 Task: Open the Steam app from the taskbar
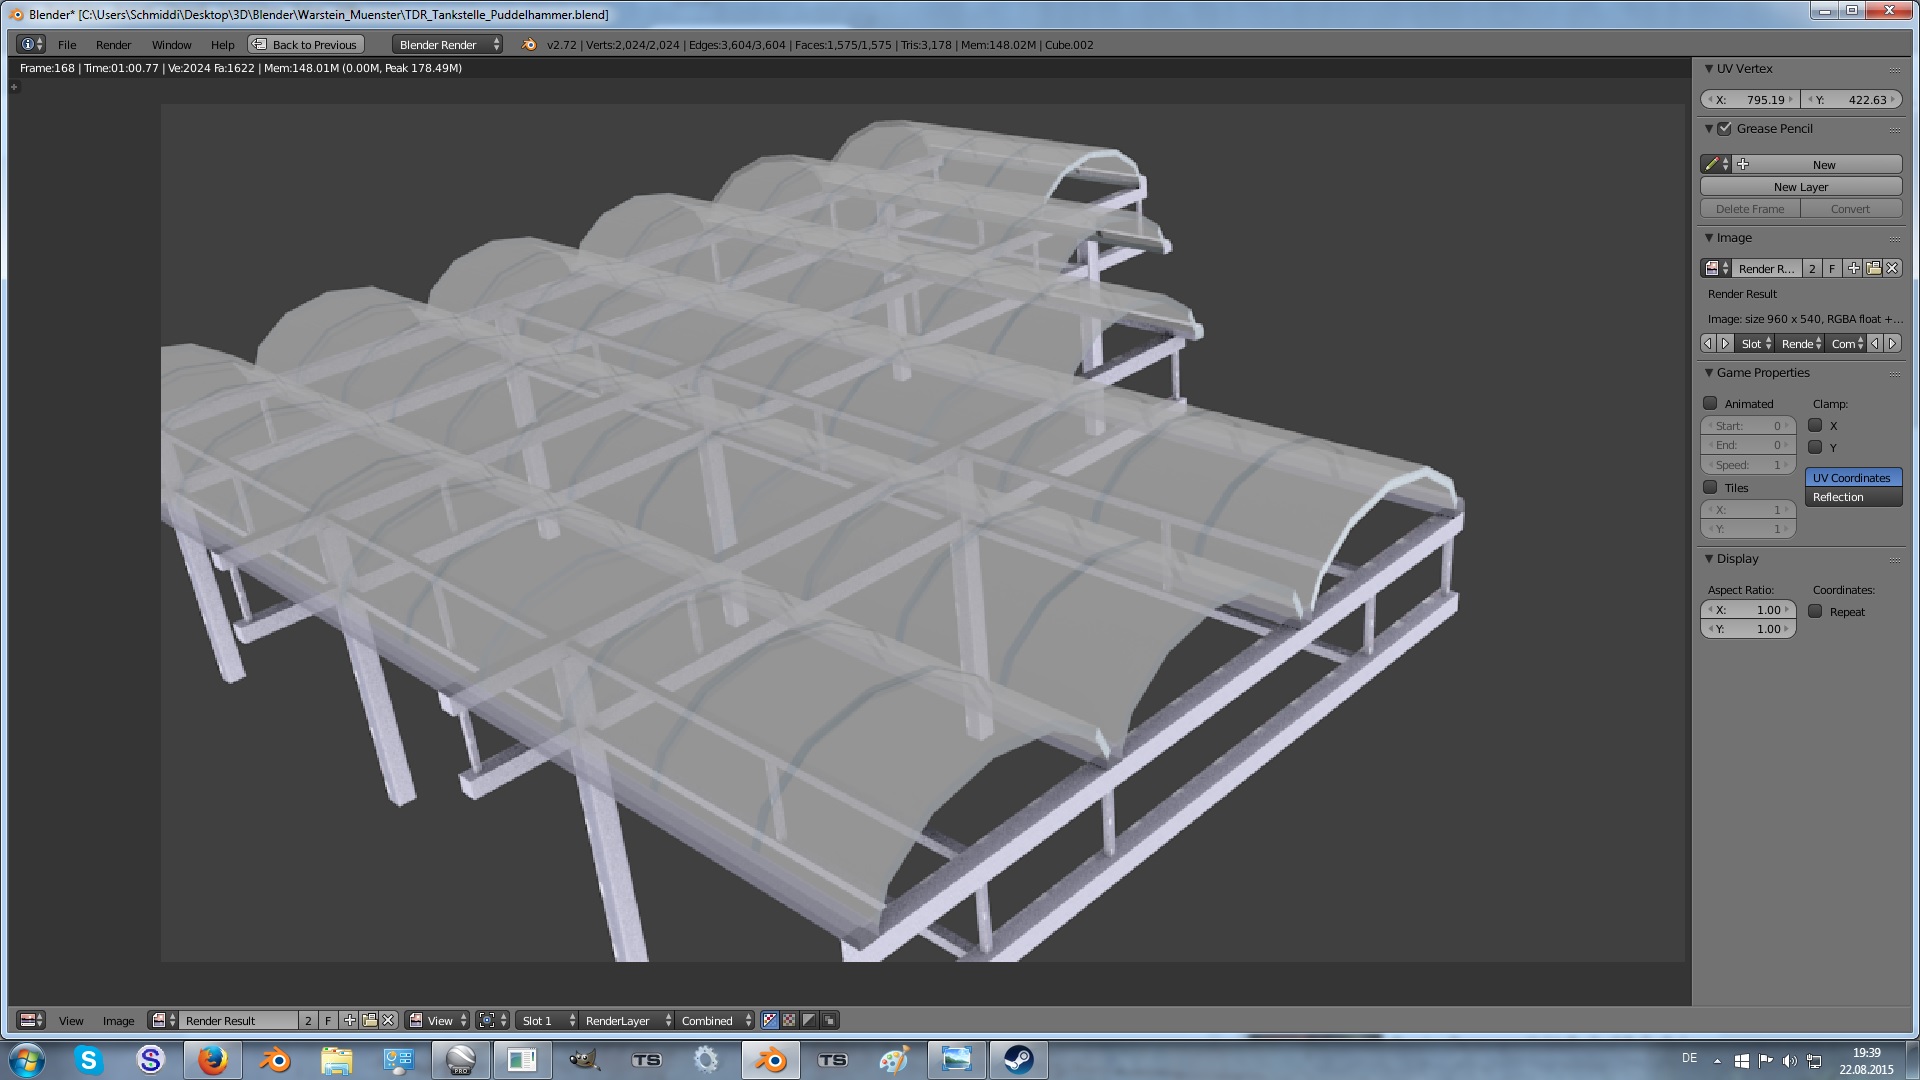tap(1018, 1059)
